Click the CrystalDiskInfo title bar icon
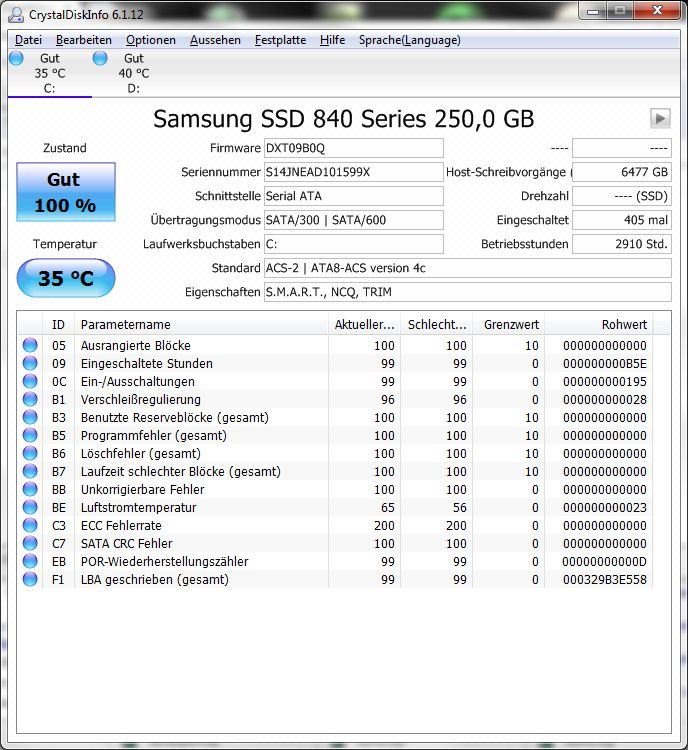Image resolution: width=688 pixels, height=750 pixels. tap(16, 14)
